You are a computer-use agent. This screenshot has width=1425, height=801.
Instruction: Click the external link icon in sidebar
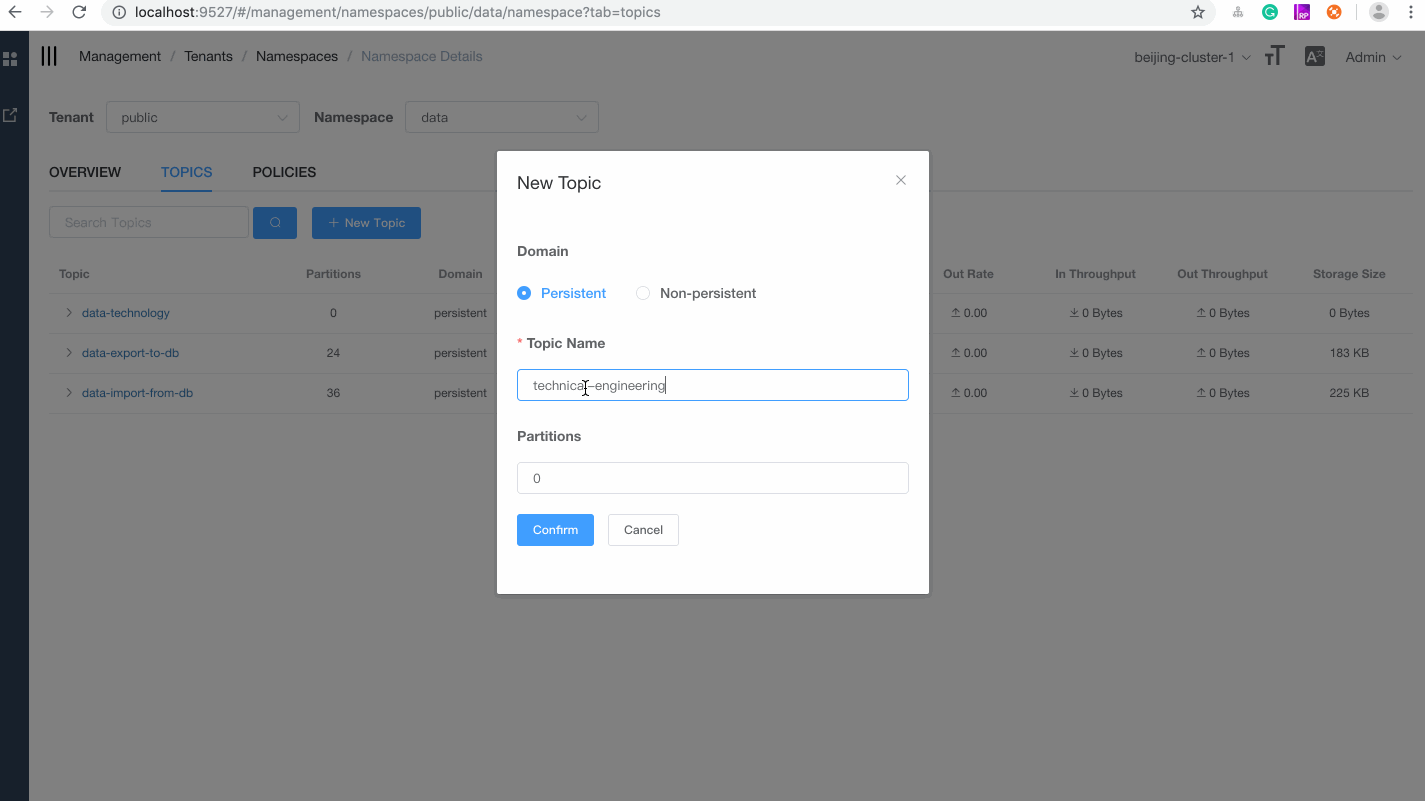[x=11, y=114]
